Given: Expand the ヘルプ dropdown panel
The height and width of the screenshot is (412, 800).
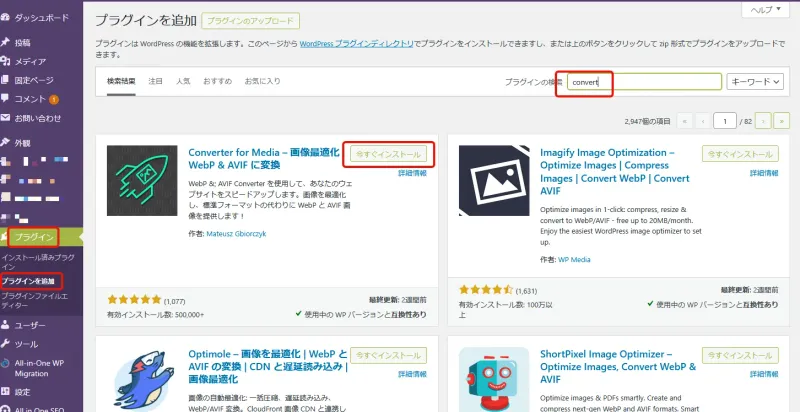Looking at the screenshot, I should coord(765,9).
